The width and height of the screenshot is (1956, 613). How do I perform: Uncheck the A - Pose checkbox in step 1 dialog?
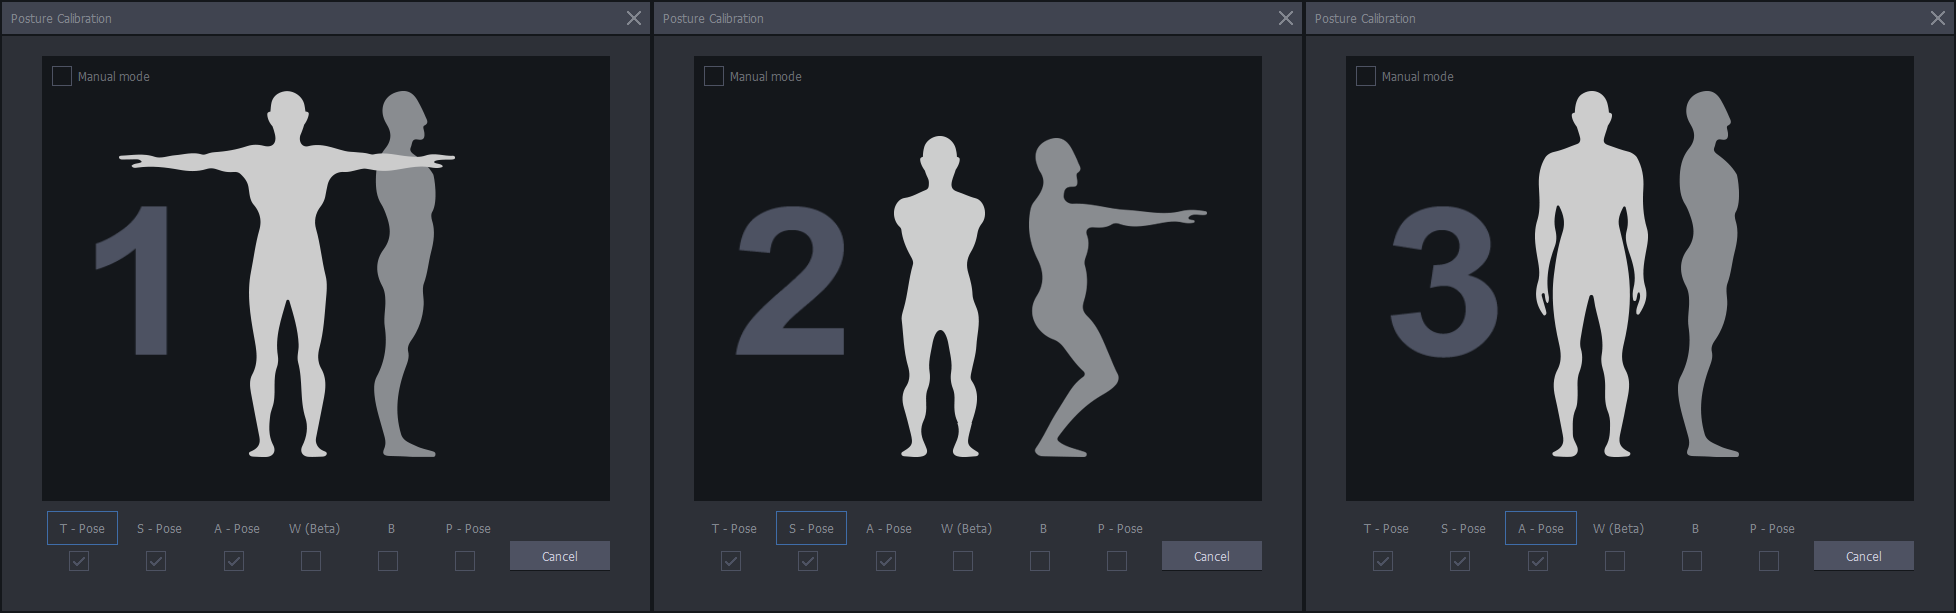[234, 561]
